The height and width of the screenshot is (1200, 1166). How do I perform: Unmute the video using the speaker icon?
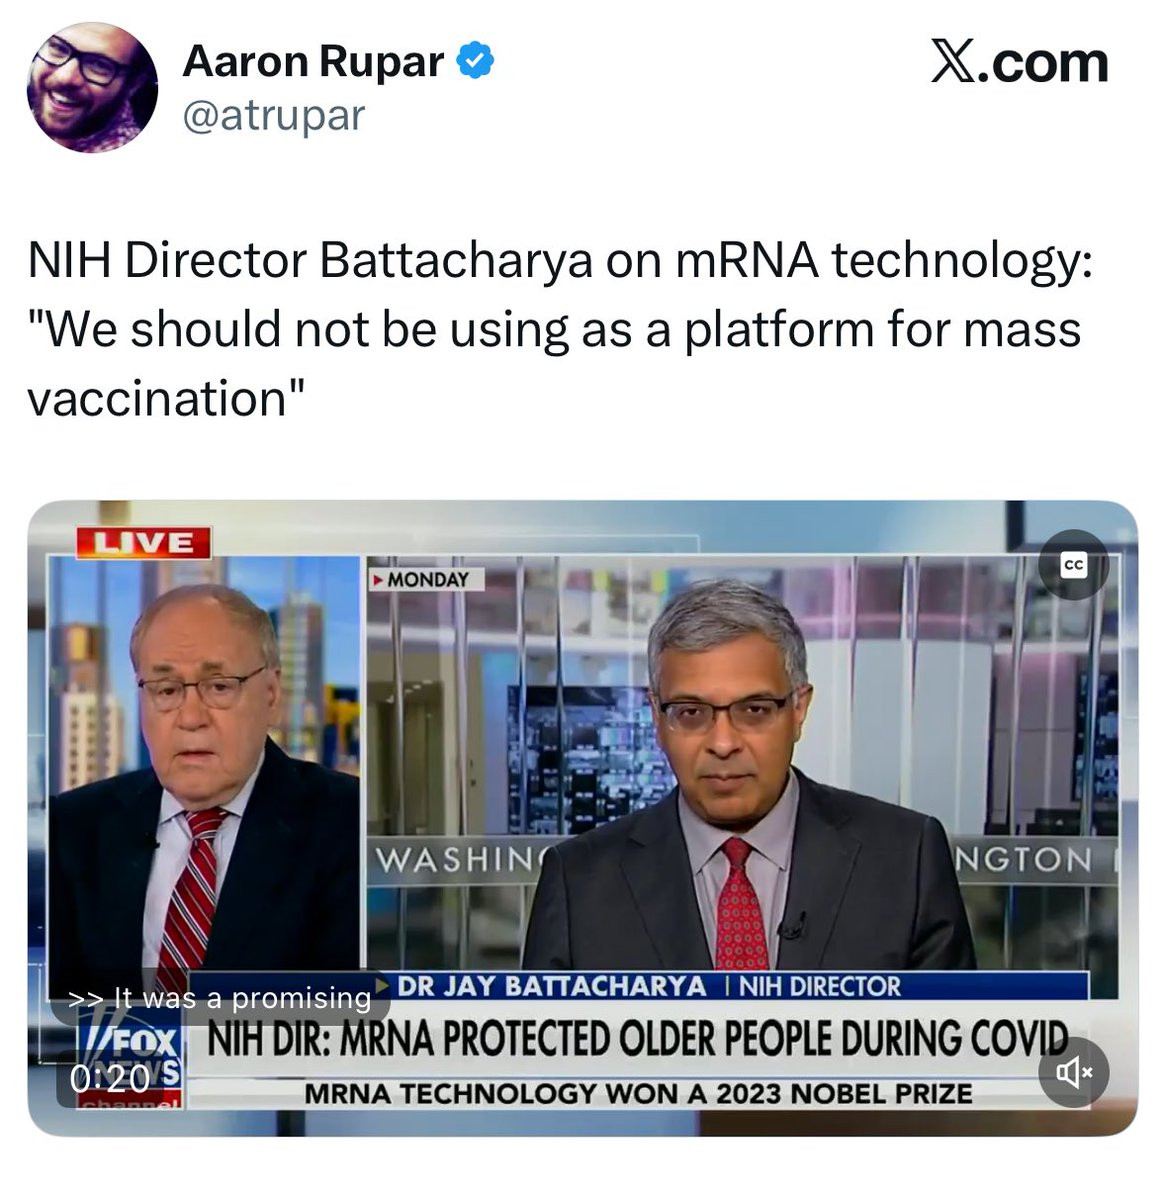(1075, 1073)
